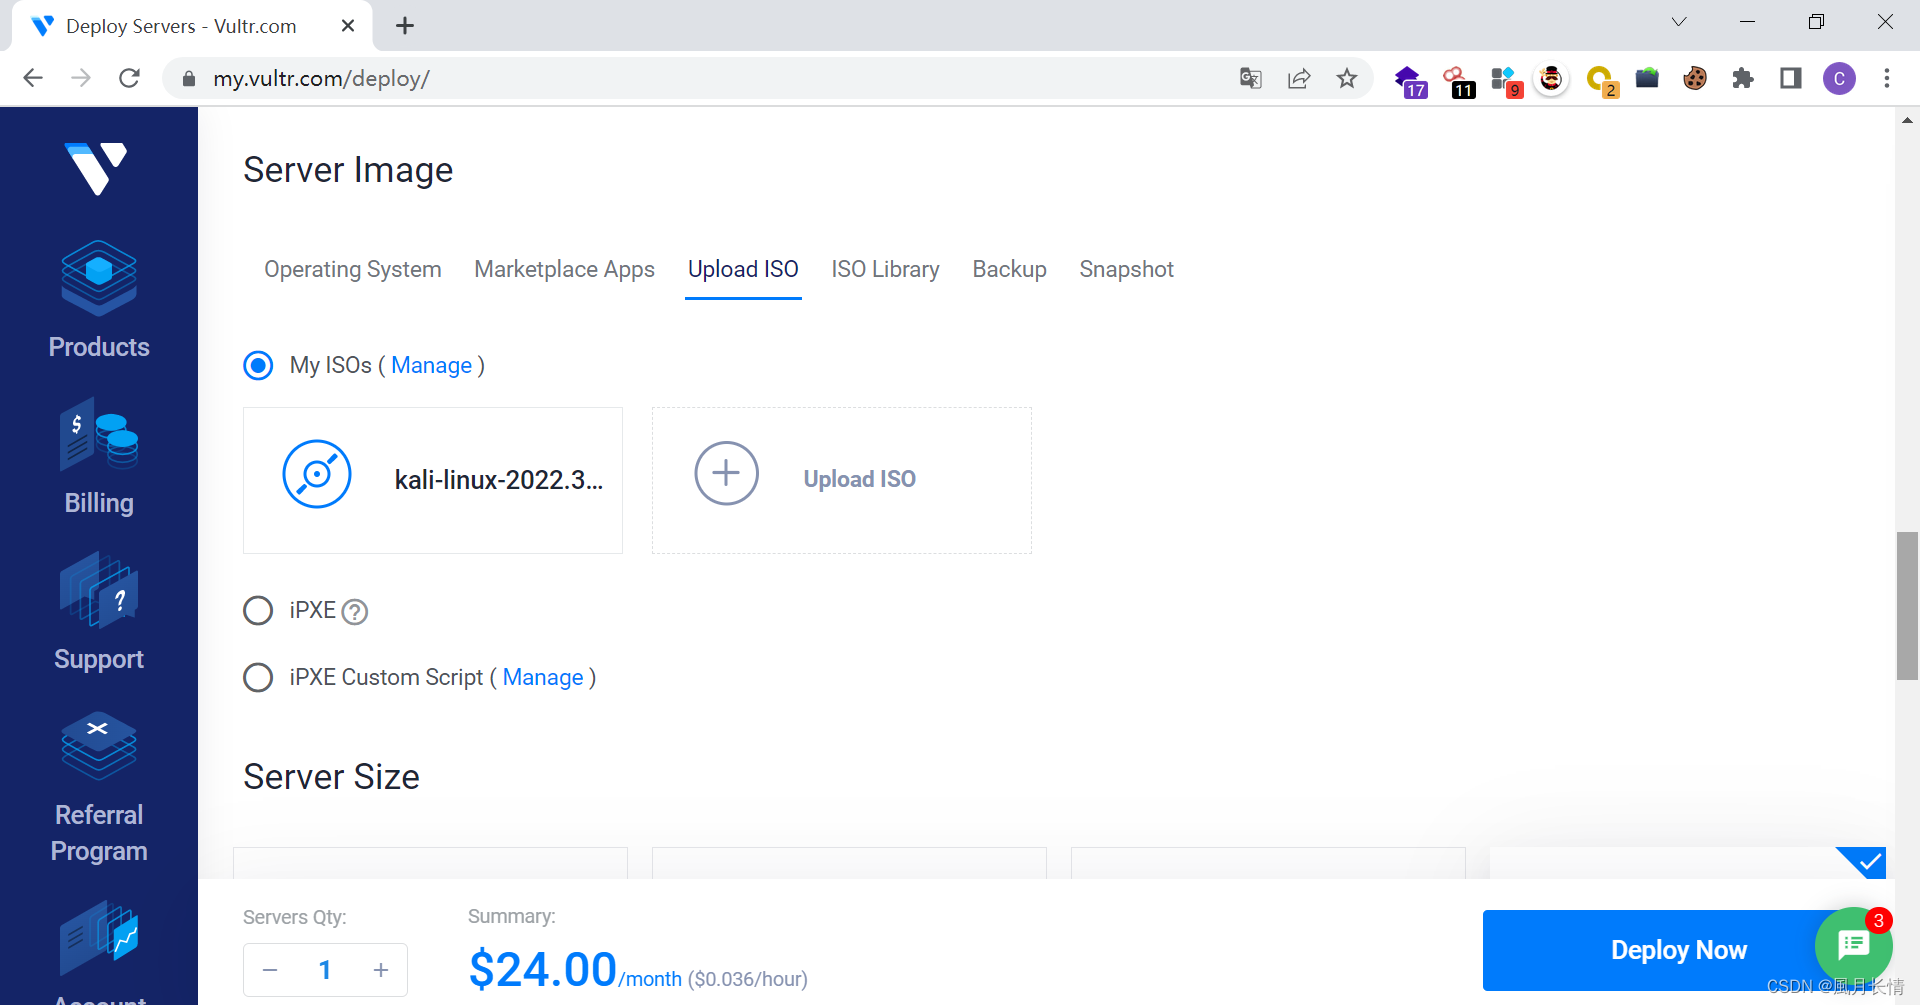Click the Upload ISO card text
This screenshot has height=1005, width=1920.
click(x=859, y=479)
